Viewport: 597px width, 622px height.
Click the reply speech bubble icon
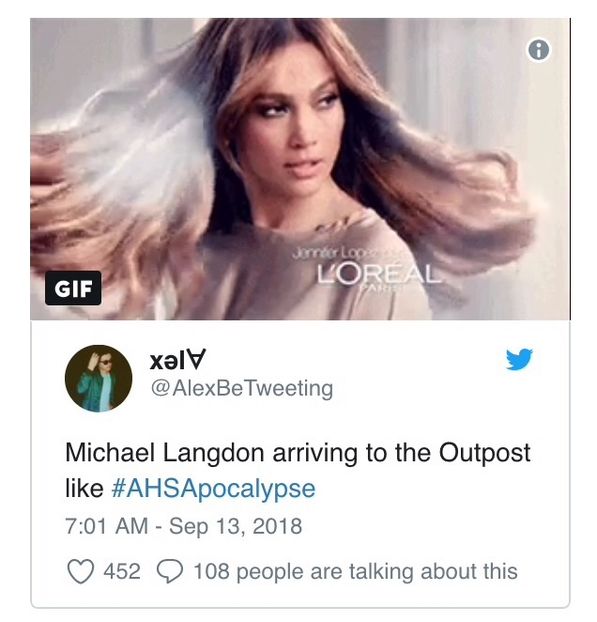[x=170, y=572]
